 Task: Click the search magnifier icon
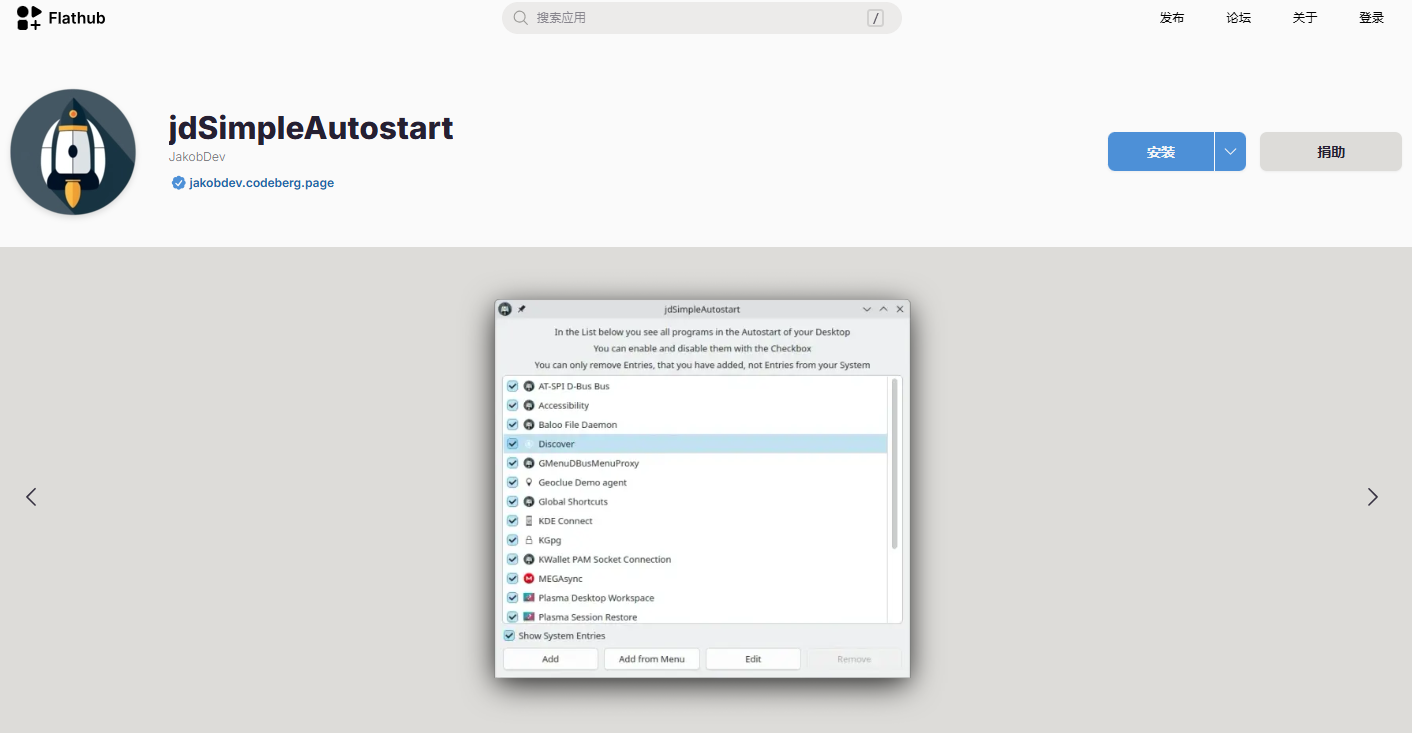pyautogui.click(x=520, y=18)
